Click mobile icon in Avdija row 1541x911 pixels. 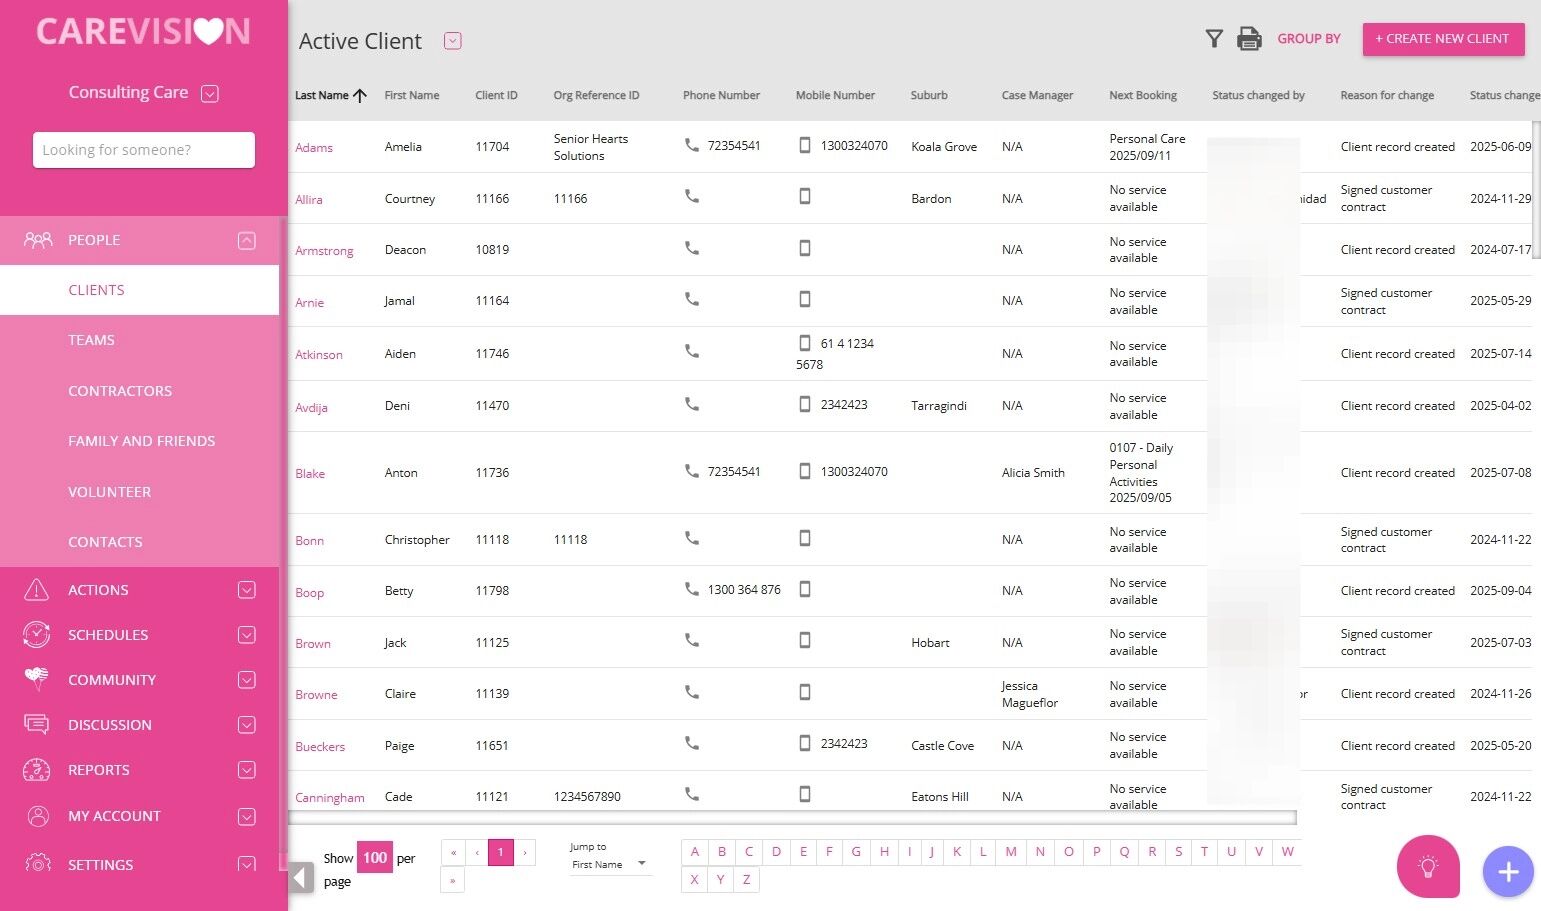tap(805, 404)
